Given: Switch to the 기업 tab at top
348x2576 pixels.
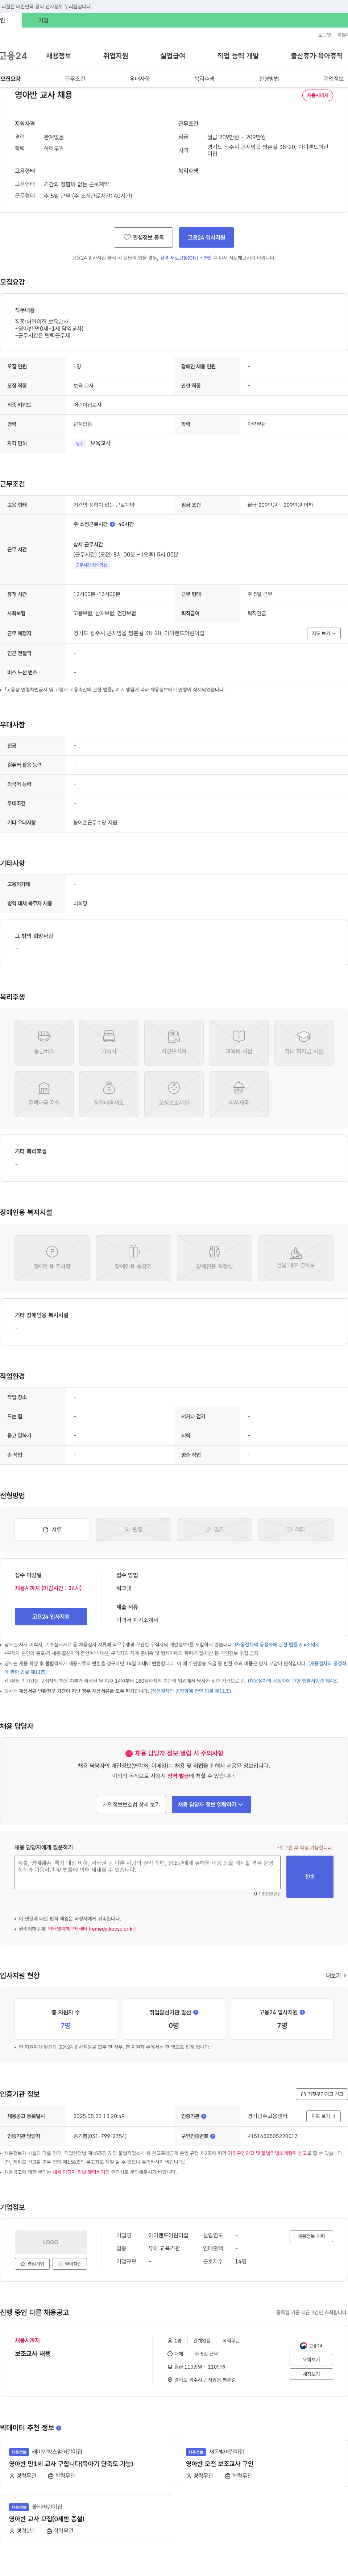Looking at the screenshot, I should tap(43, 20).
